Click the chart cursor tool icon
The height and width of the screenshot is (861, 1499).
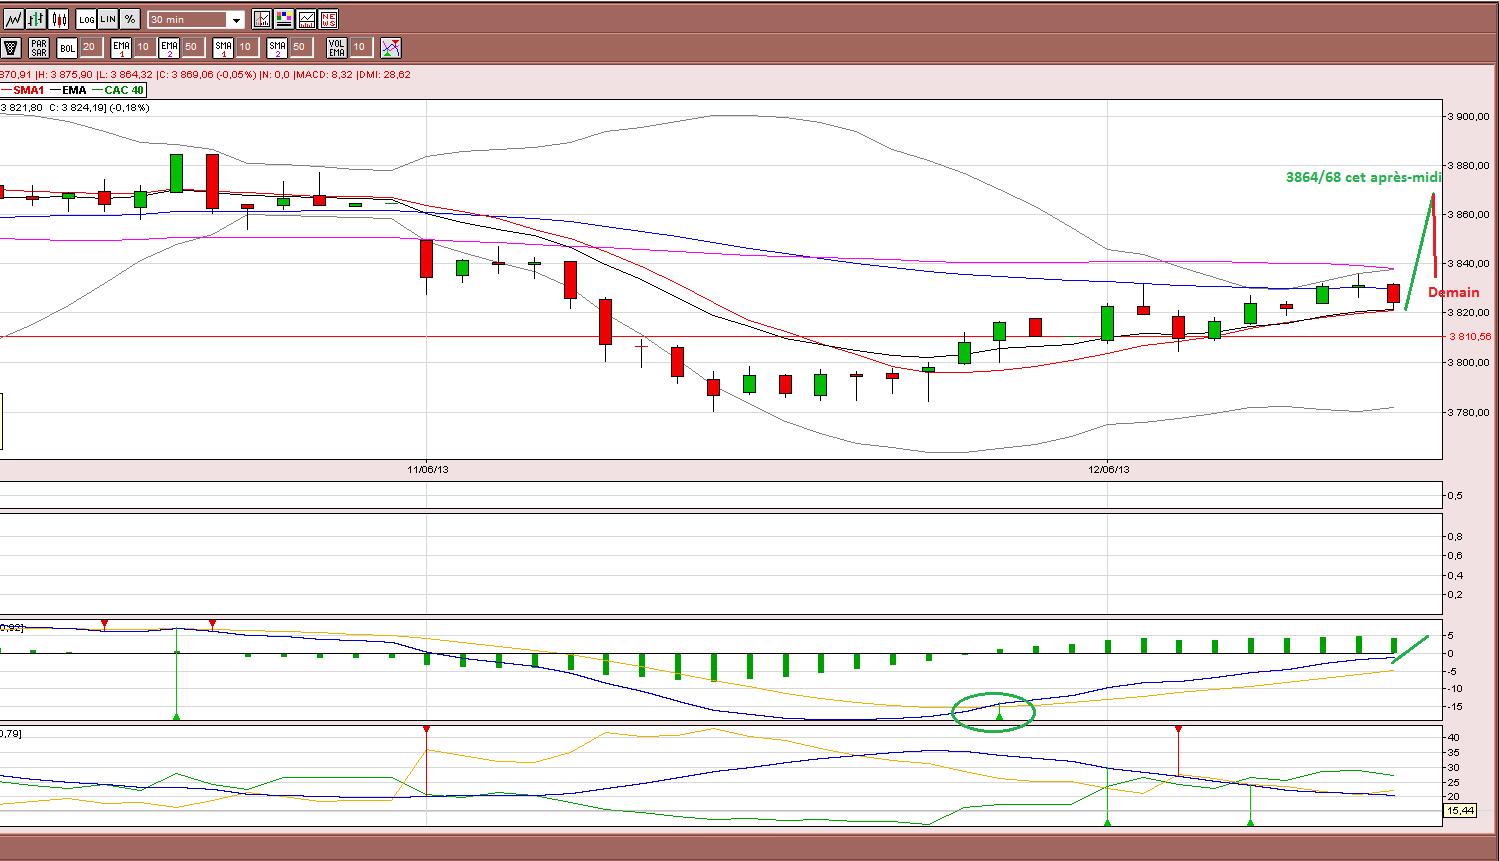(262, 19)
